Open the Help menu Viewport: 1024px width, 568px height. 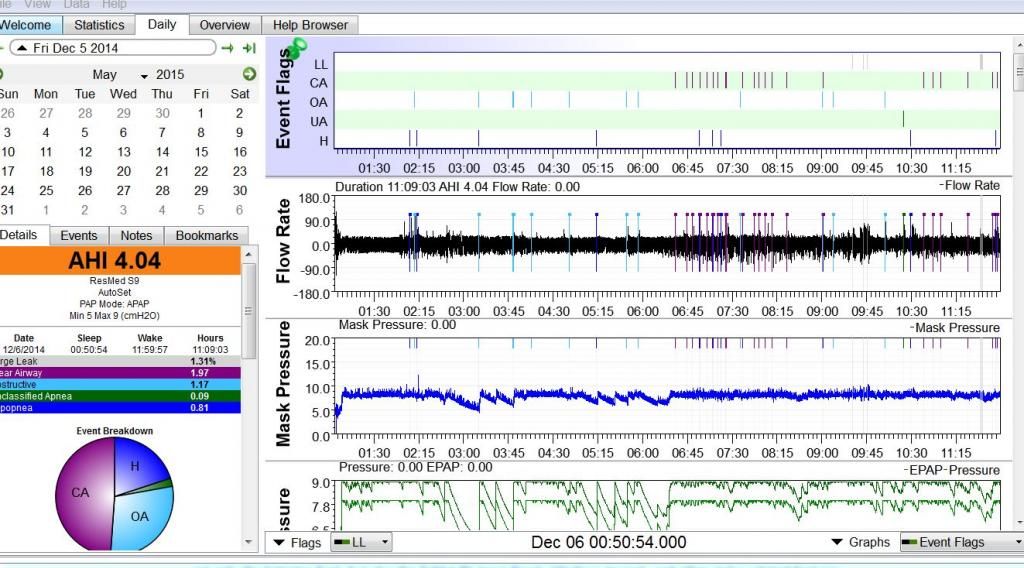[x=114, y=5]
